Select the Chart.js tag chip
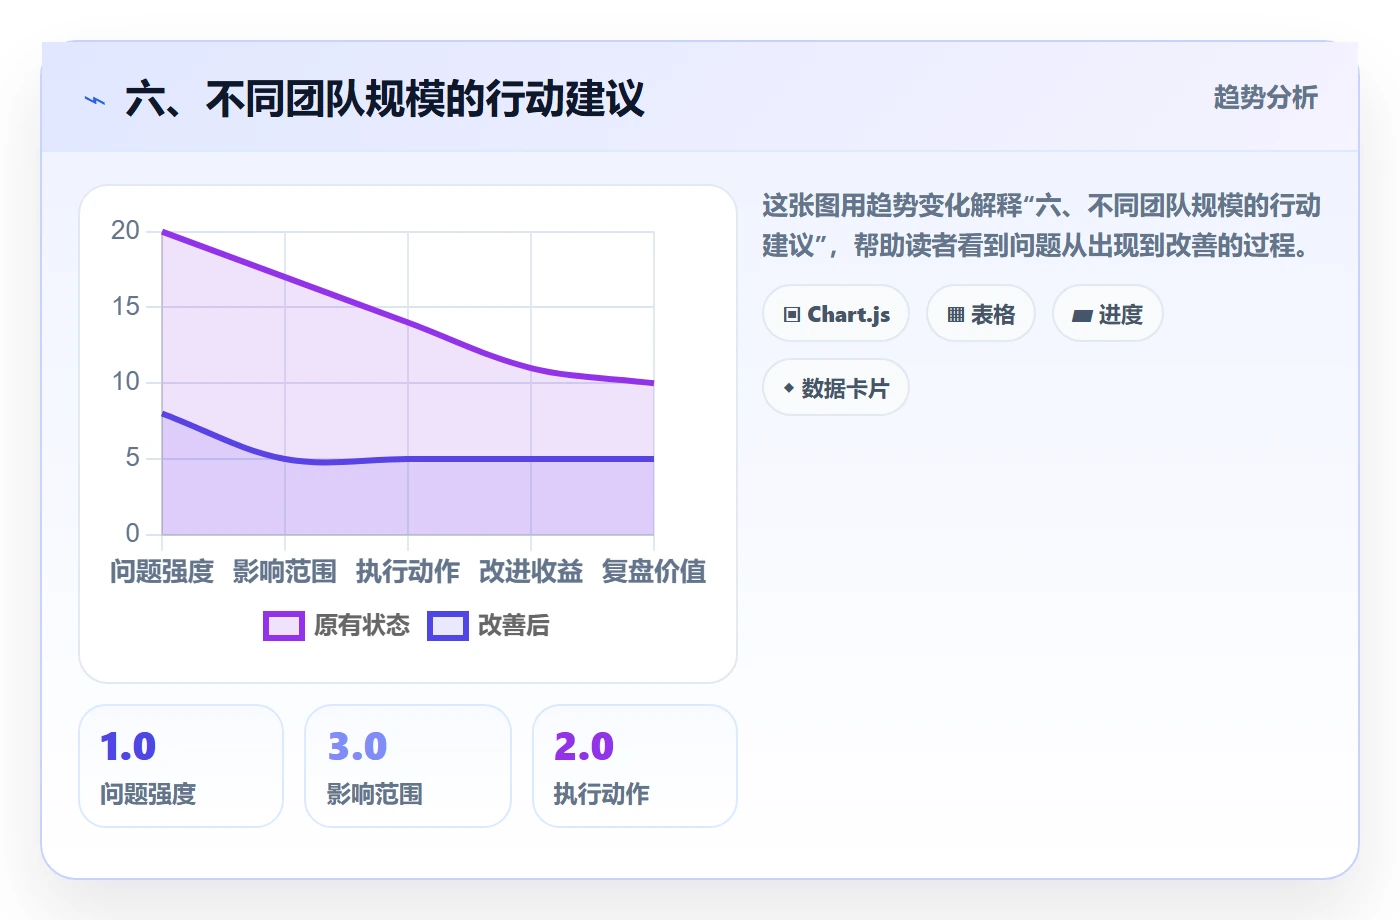Viewport: 1400px width, 920px height. click(836, 314)
